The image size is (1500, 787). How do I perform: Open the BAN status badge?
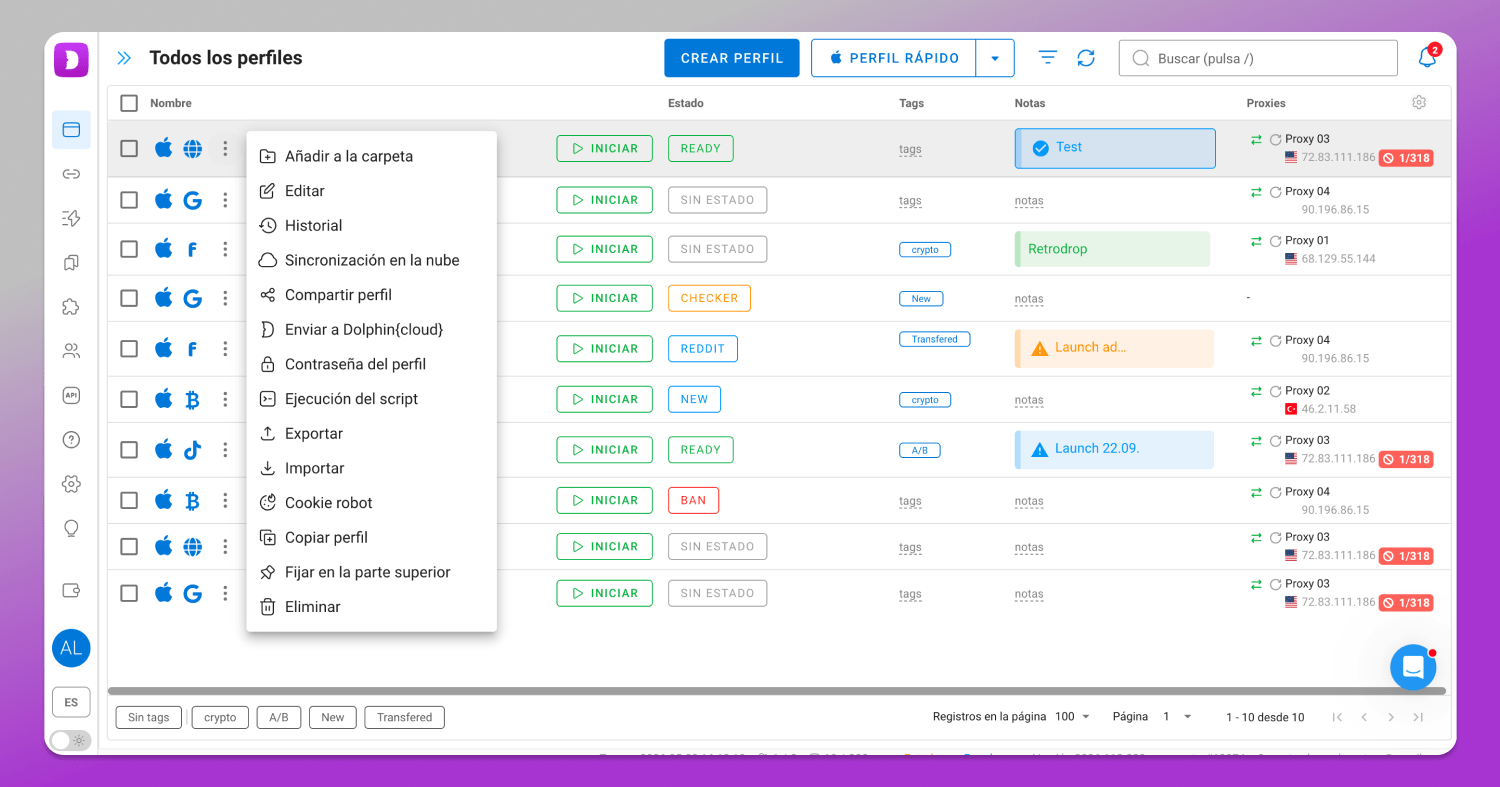(x=693, y=500)
